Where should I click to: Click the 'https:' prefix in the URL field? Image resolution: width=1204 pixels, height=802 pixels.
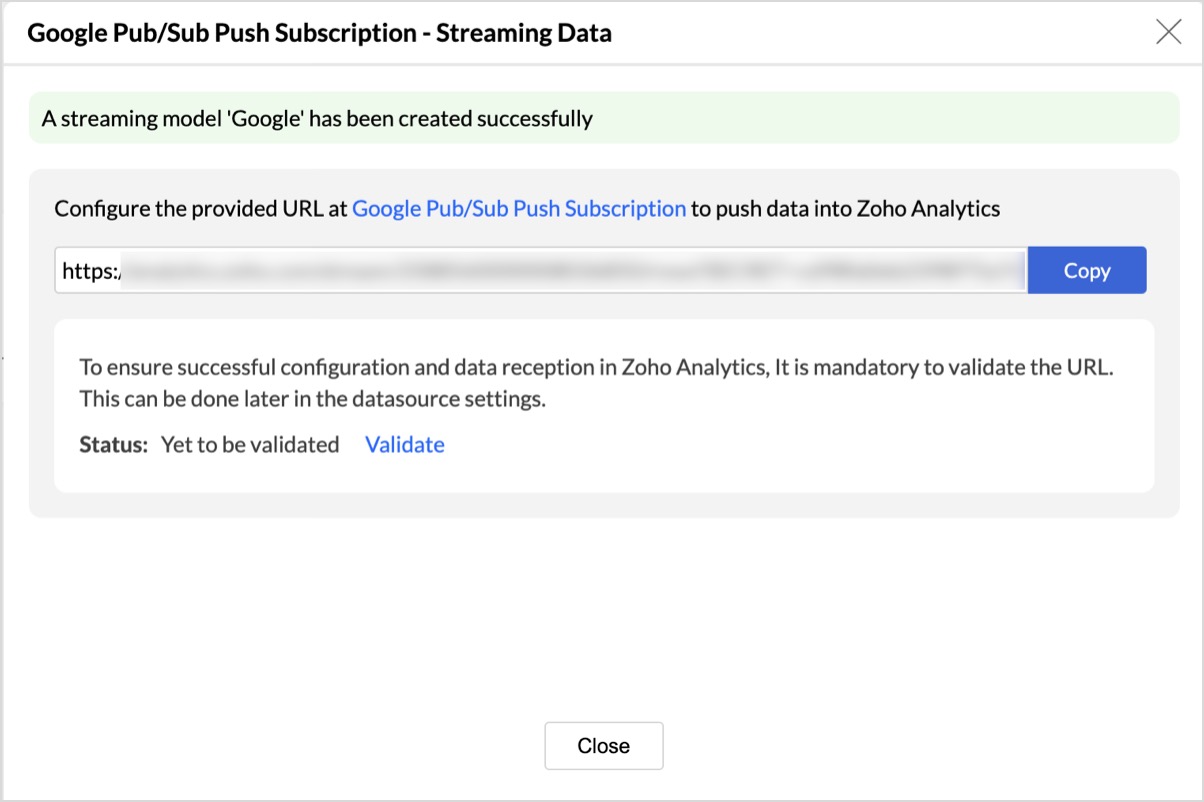coord(90,270)
